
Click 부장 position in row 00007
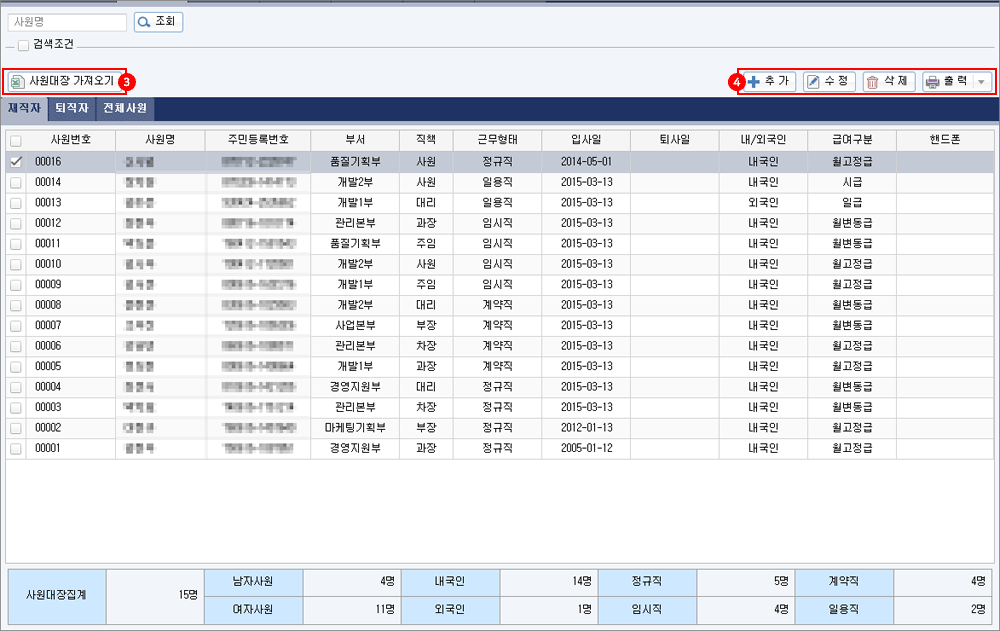pos(426,325)
